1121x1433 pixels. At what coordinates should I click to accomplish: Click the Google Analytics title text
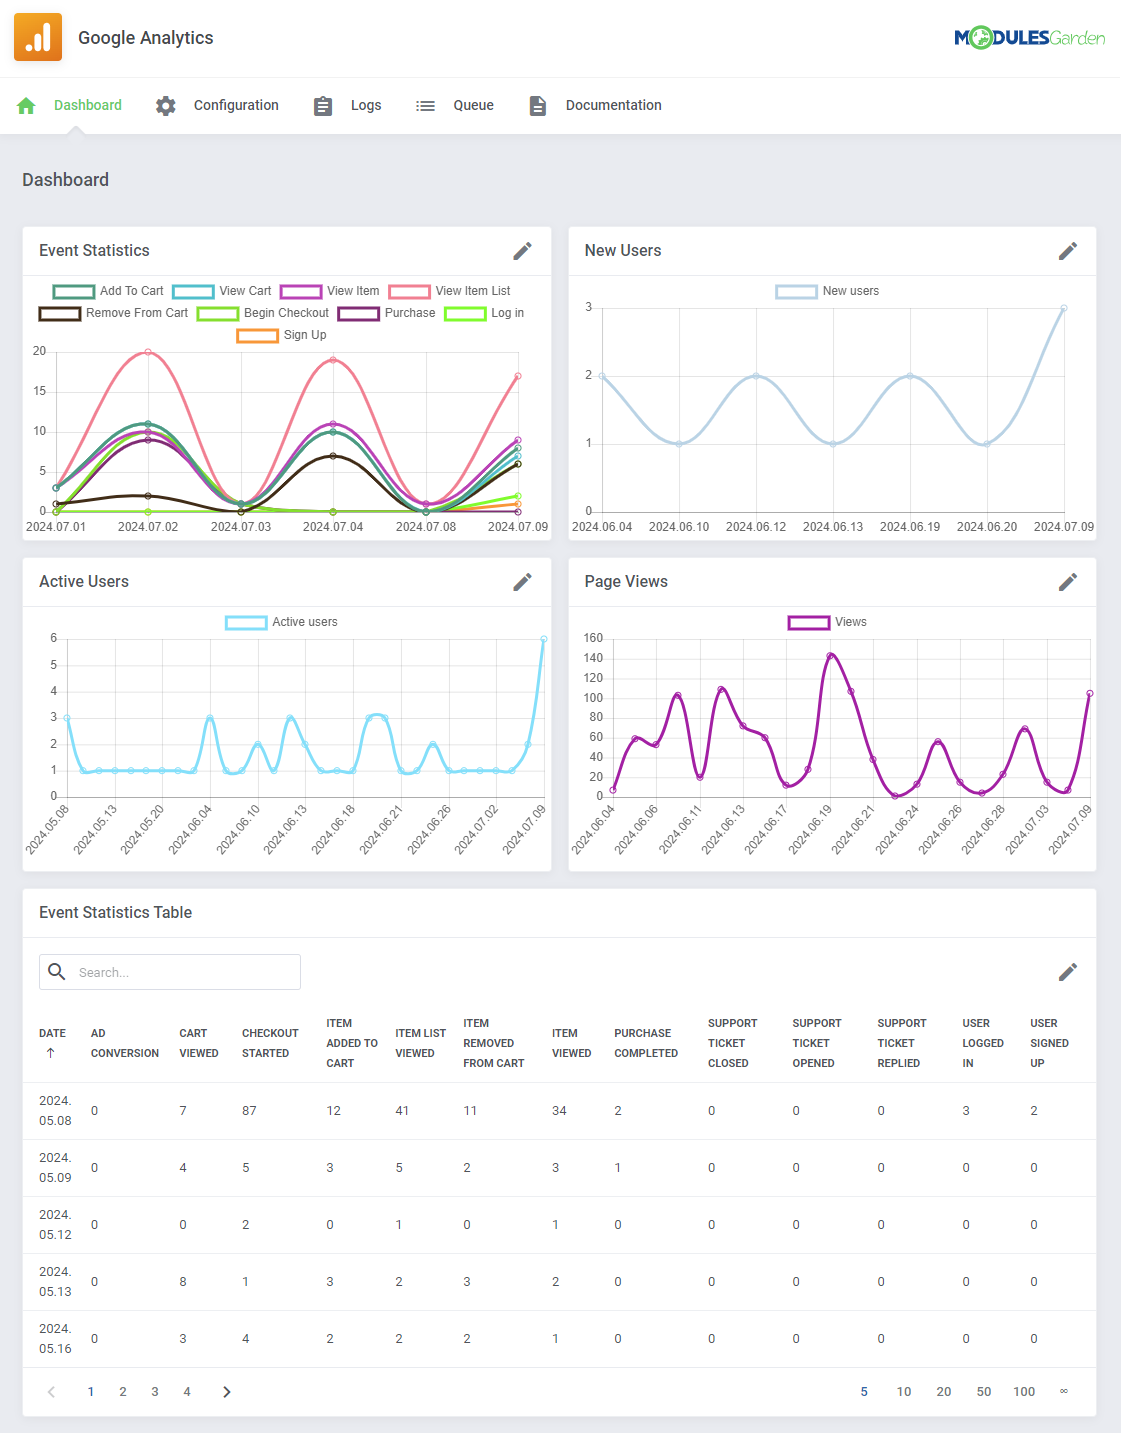click(146, 38)
